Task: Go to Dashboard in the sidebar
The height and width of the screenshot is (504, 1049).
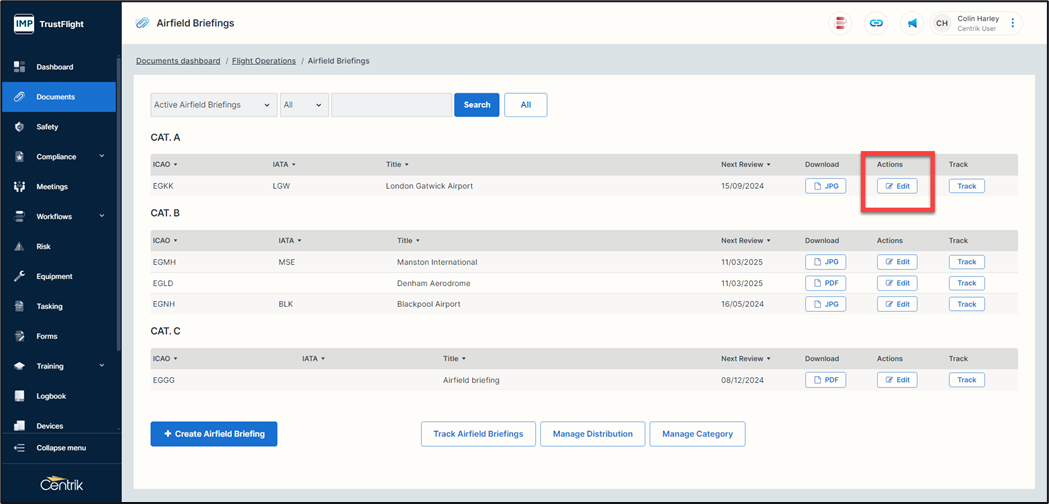Action: coord(54,67)
